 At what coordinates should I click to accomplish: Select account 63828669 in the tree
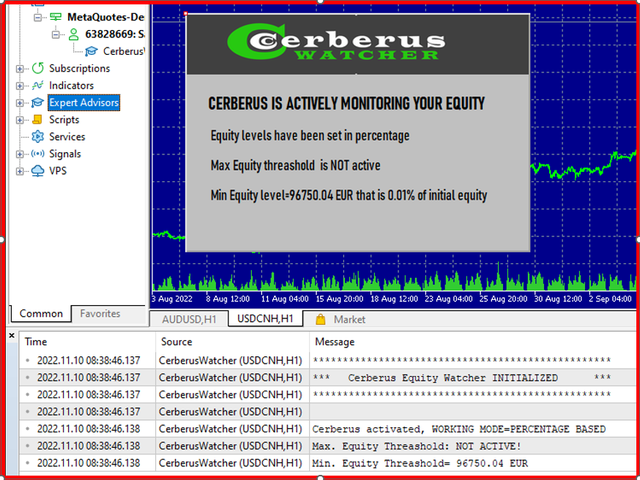pyautogui.click(x=114, y=34)
